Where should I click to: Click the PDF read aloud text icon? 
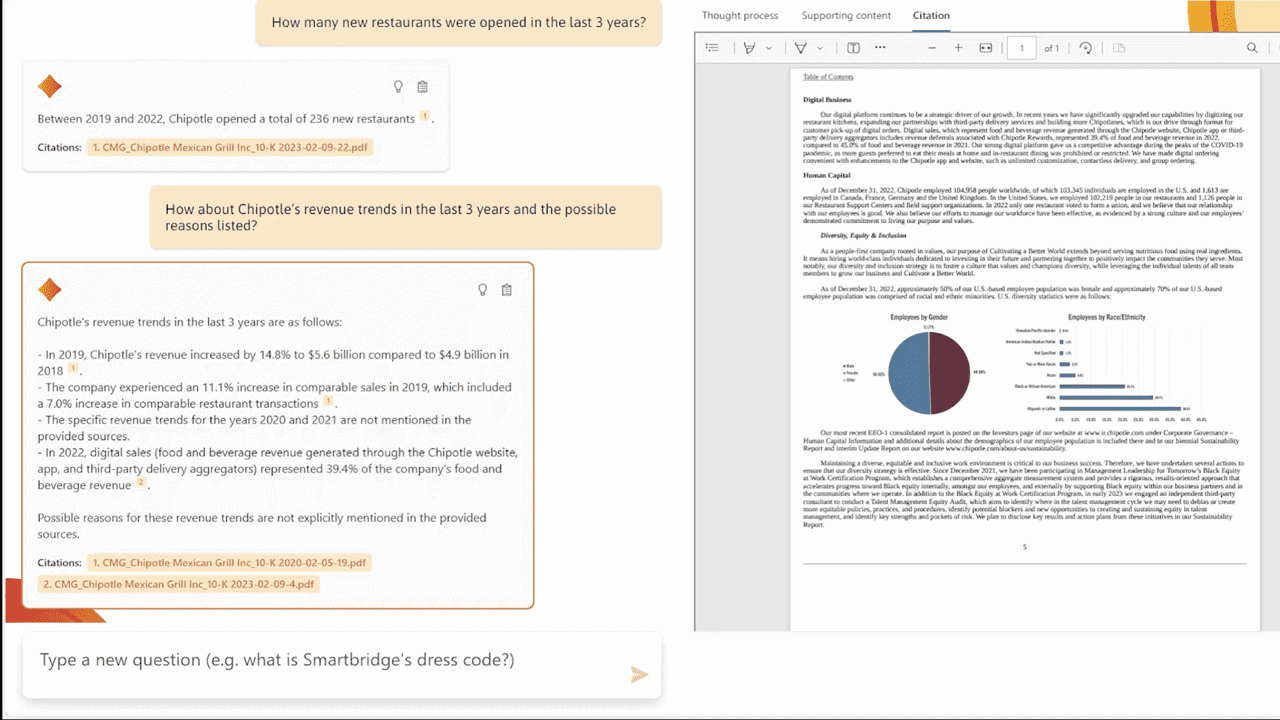tap(853, 48)
